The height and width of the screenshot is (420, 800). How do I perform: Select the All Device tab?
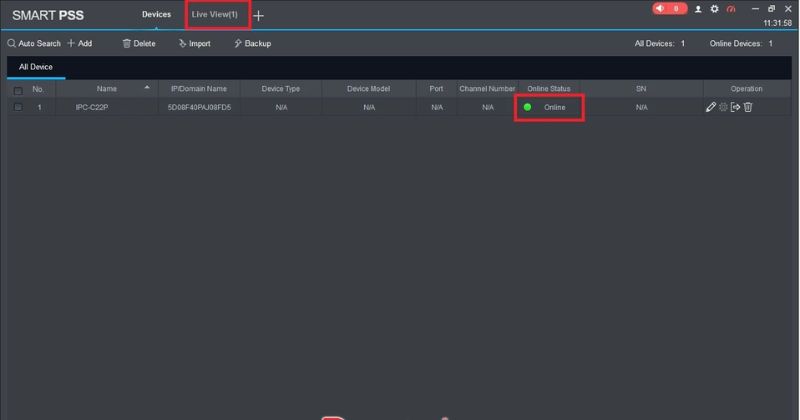(x=36, y=67)
